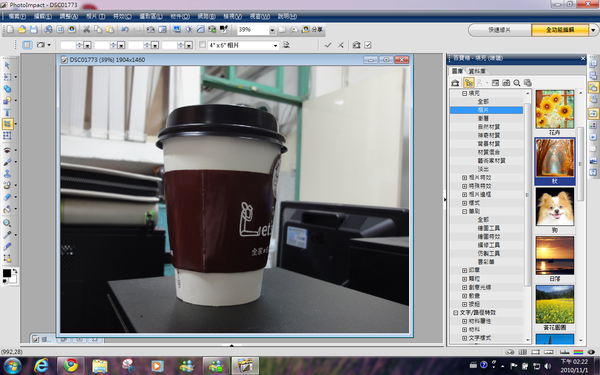
Task: Select the Crop tool in left toolbox
Action: click(x=7, y=124)
